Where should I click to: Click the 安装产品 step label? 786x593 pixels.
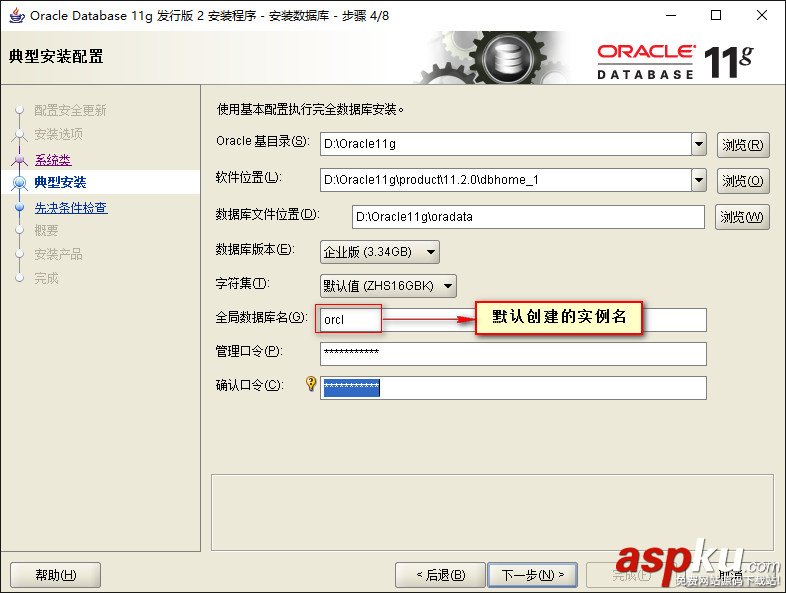59,255
